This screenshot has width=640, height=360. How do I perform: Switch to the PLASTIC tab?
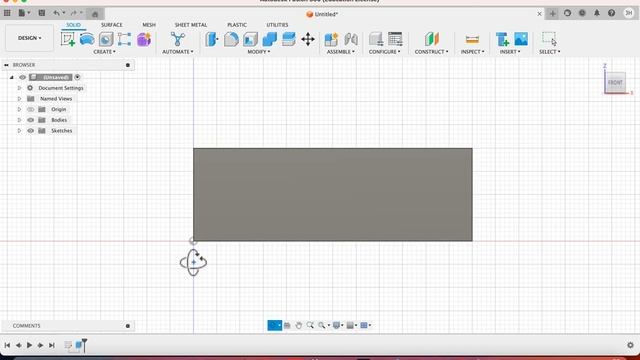pyautogui.click(x=237, y=25)
